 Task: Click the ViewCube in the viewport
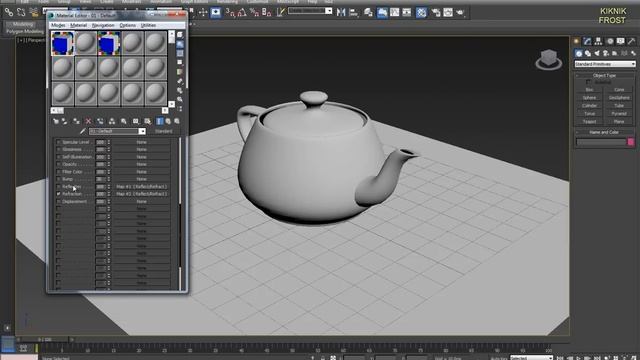tap(549, 60)
